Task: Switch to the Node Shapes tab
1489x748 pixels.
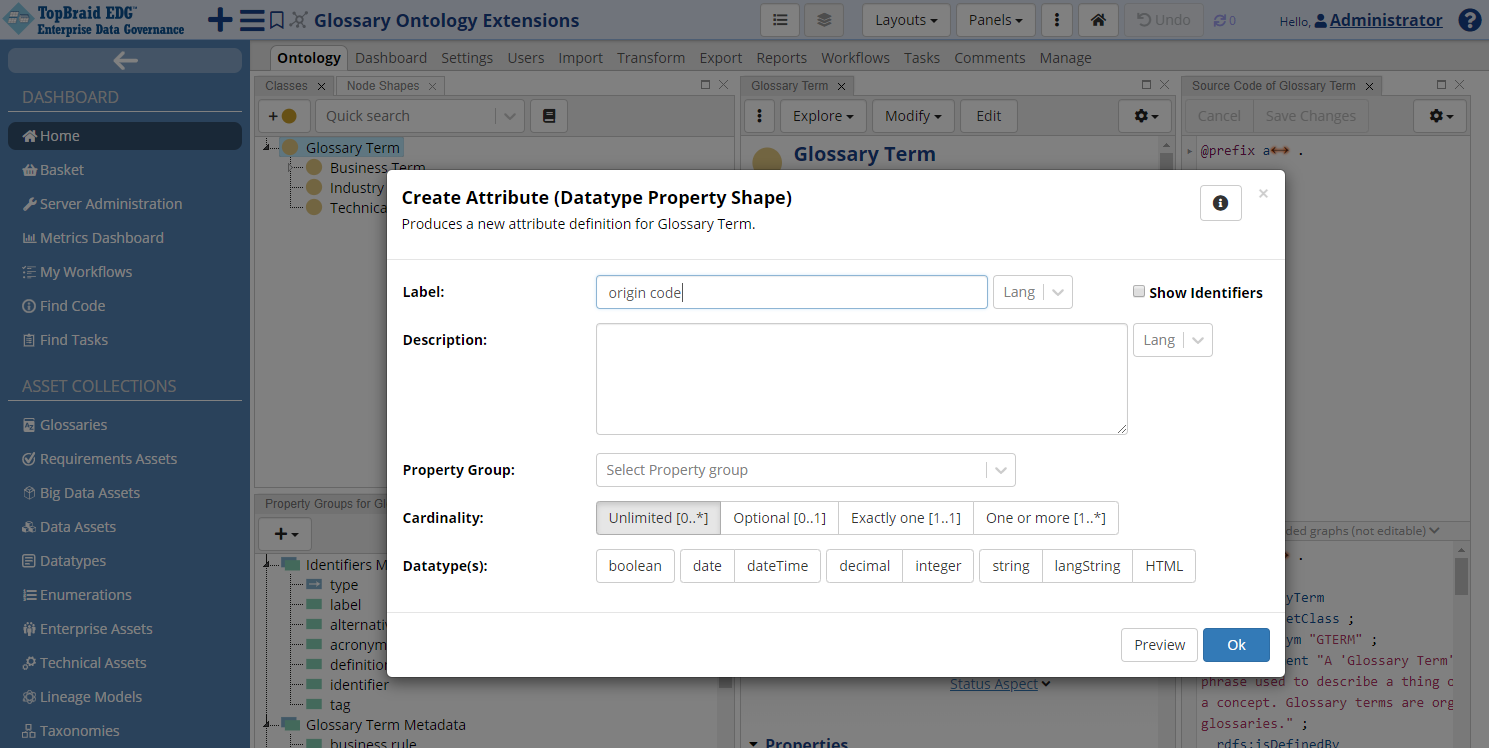Action: click(x=381, y=85)
